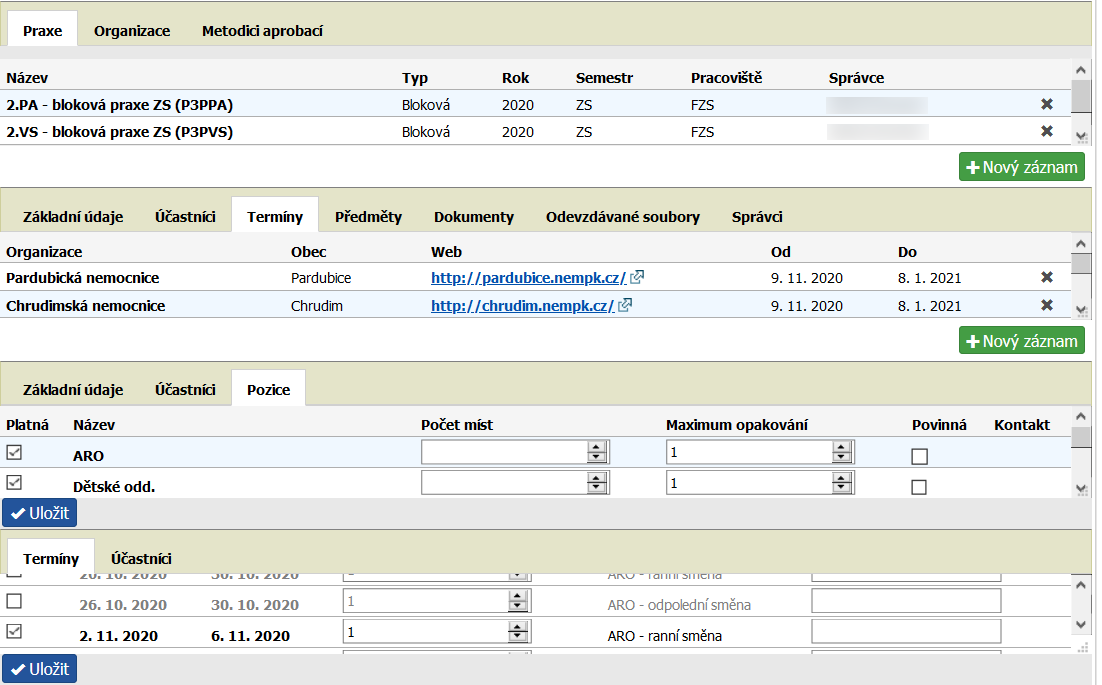Select row 2.PA - bloková praxe ZS (P3PPA)

(535, 104)
